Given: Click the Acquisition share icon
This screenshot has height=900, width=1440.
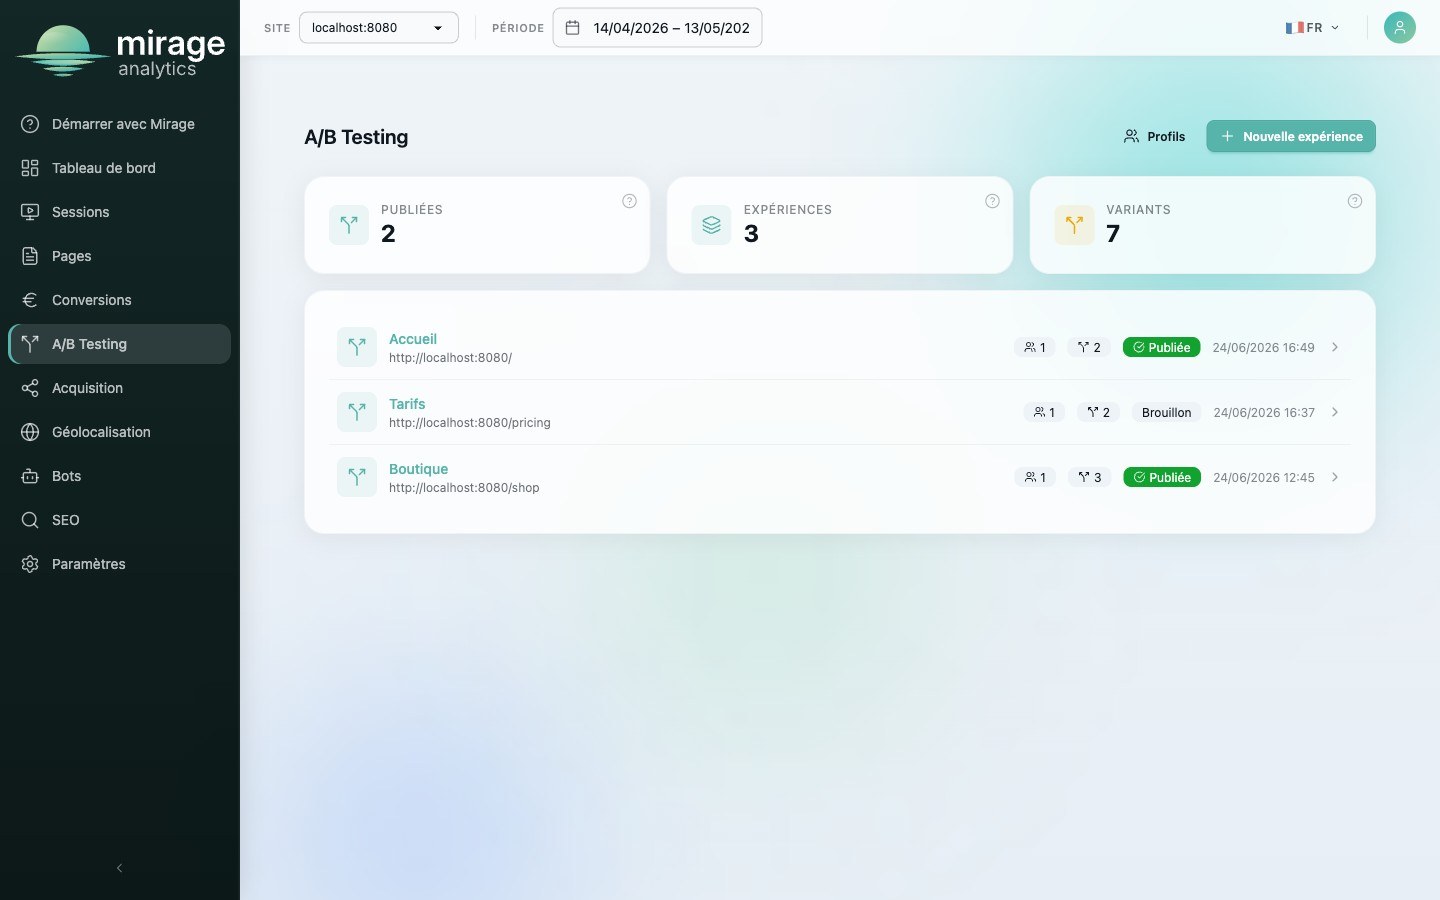Looking at the screenshot, I should tap(30, 388).
